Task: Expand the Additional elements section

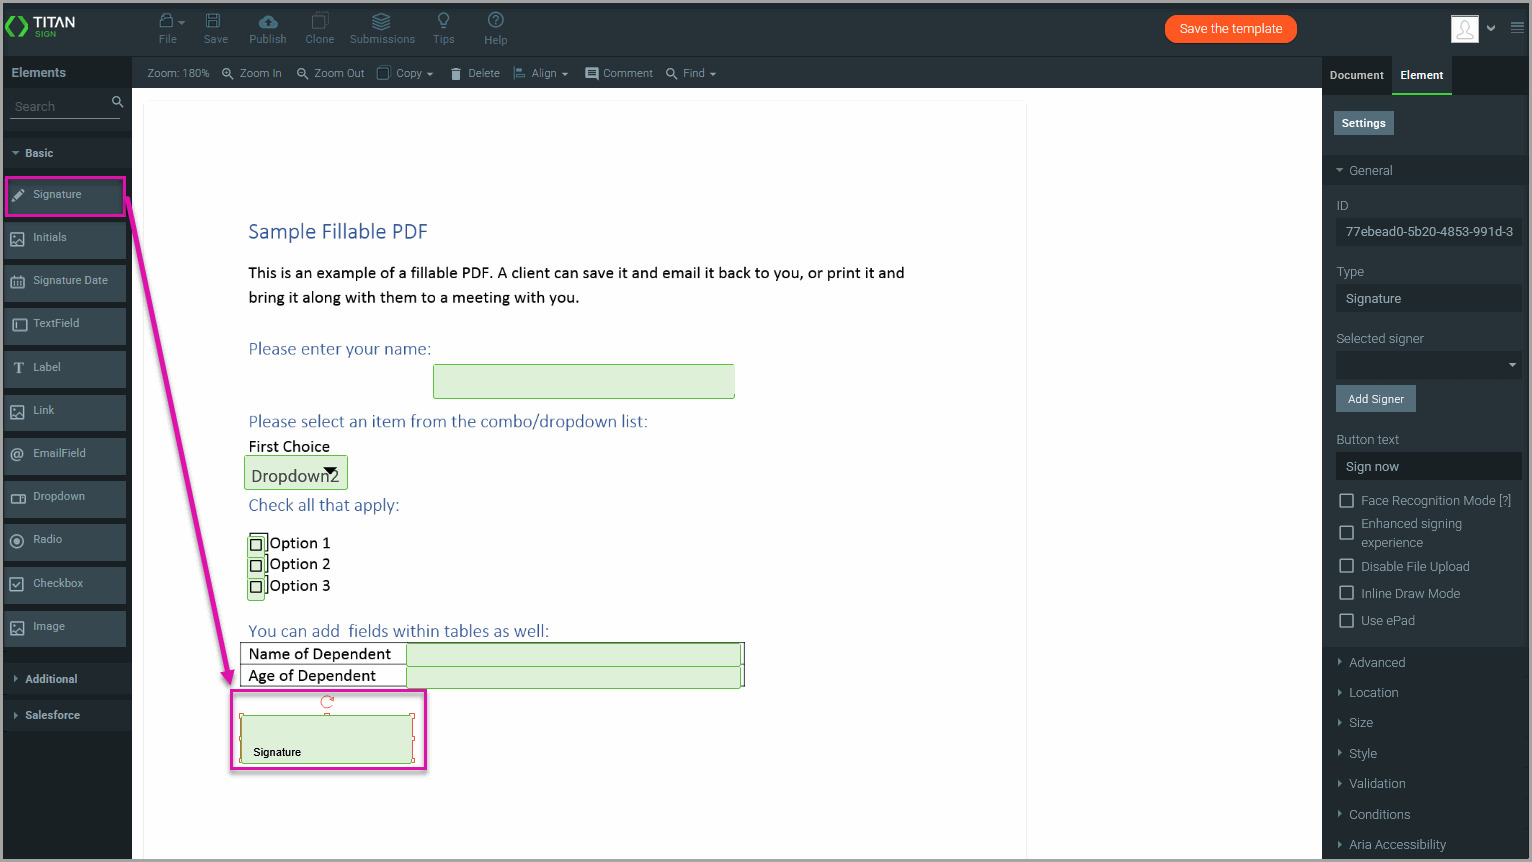Action: tap(67, 679)
